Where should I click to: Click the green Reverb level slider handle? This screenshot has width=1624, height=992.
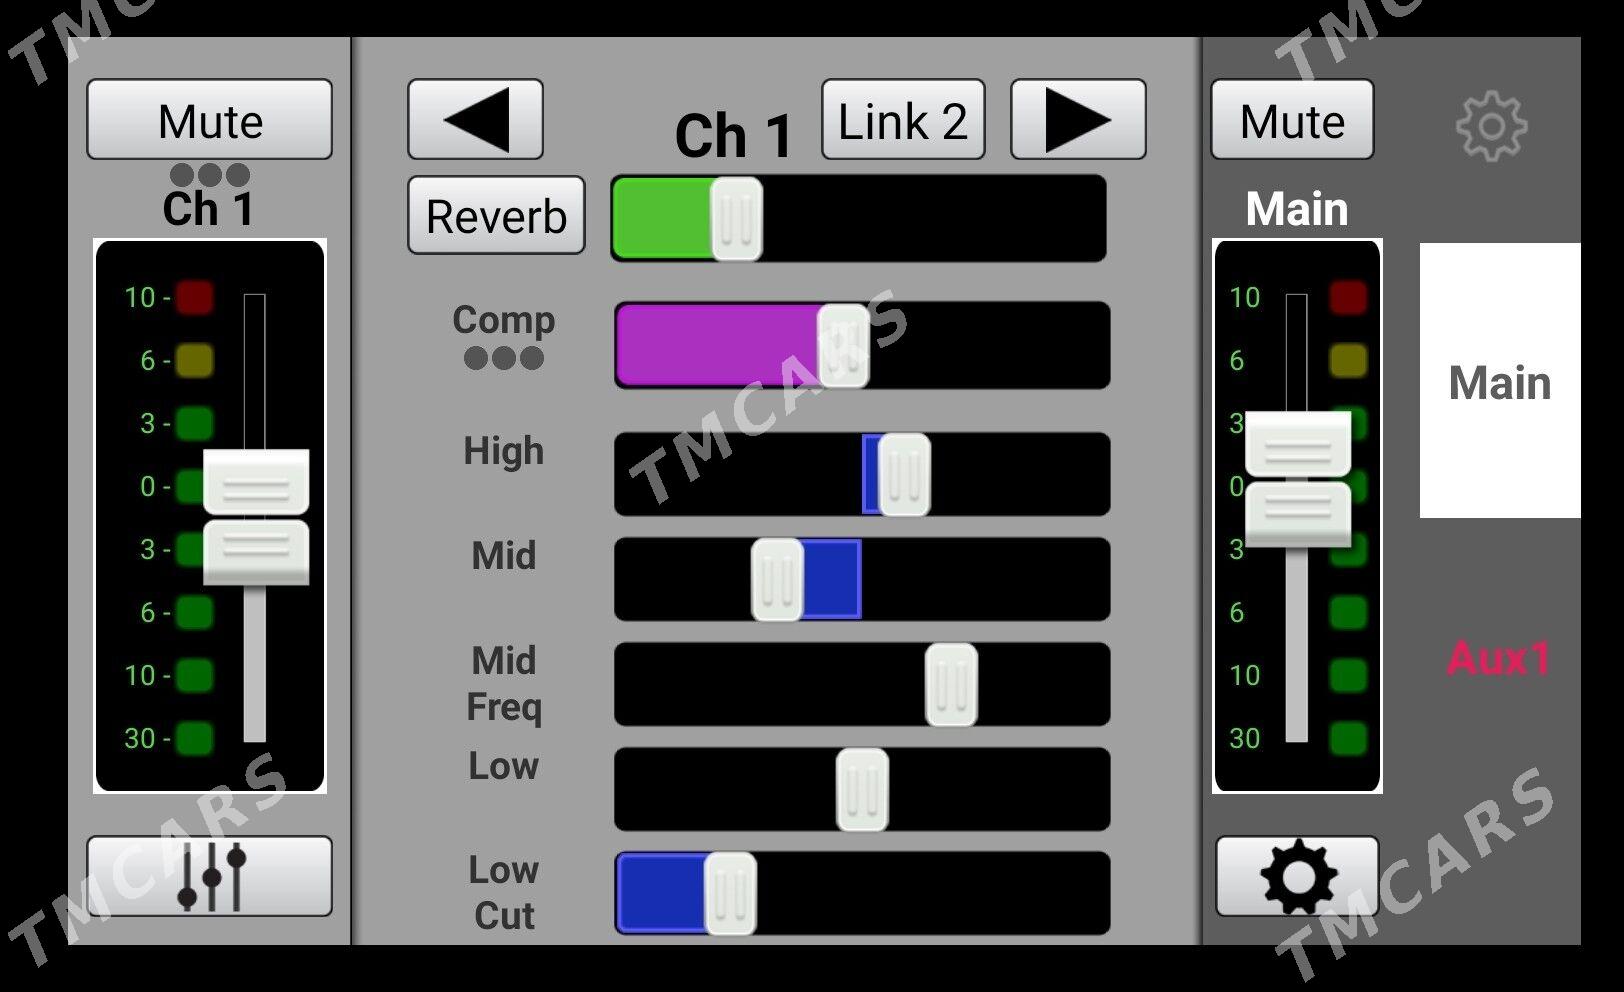[x=737, y=218]
